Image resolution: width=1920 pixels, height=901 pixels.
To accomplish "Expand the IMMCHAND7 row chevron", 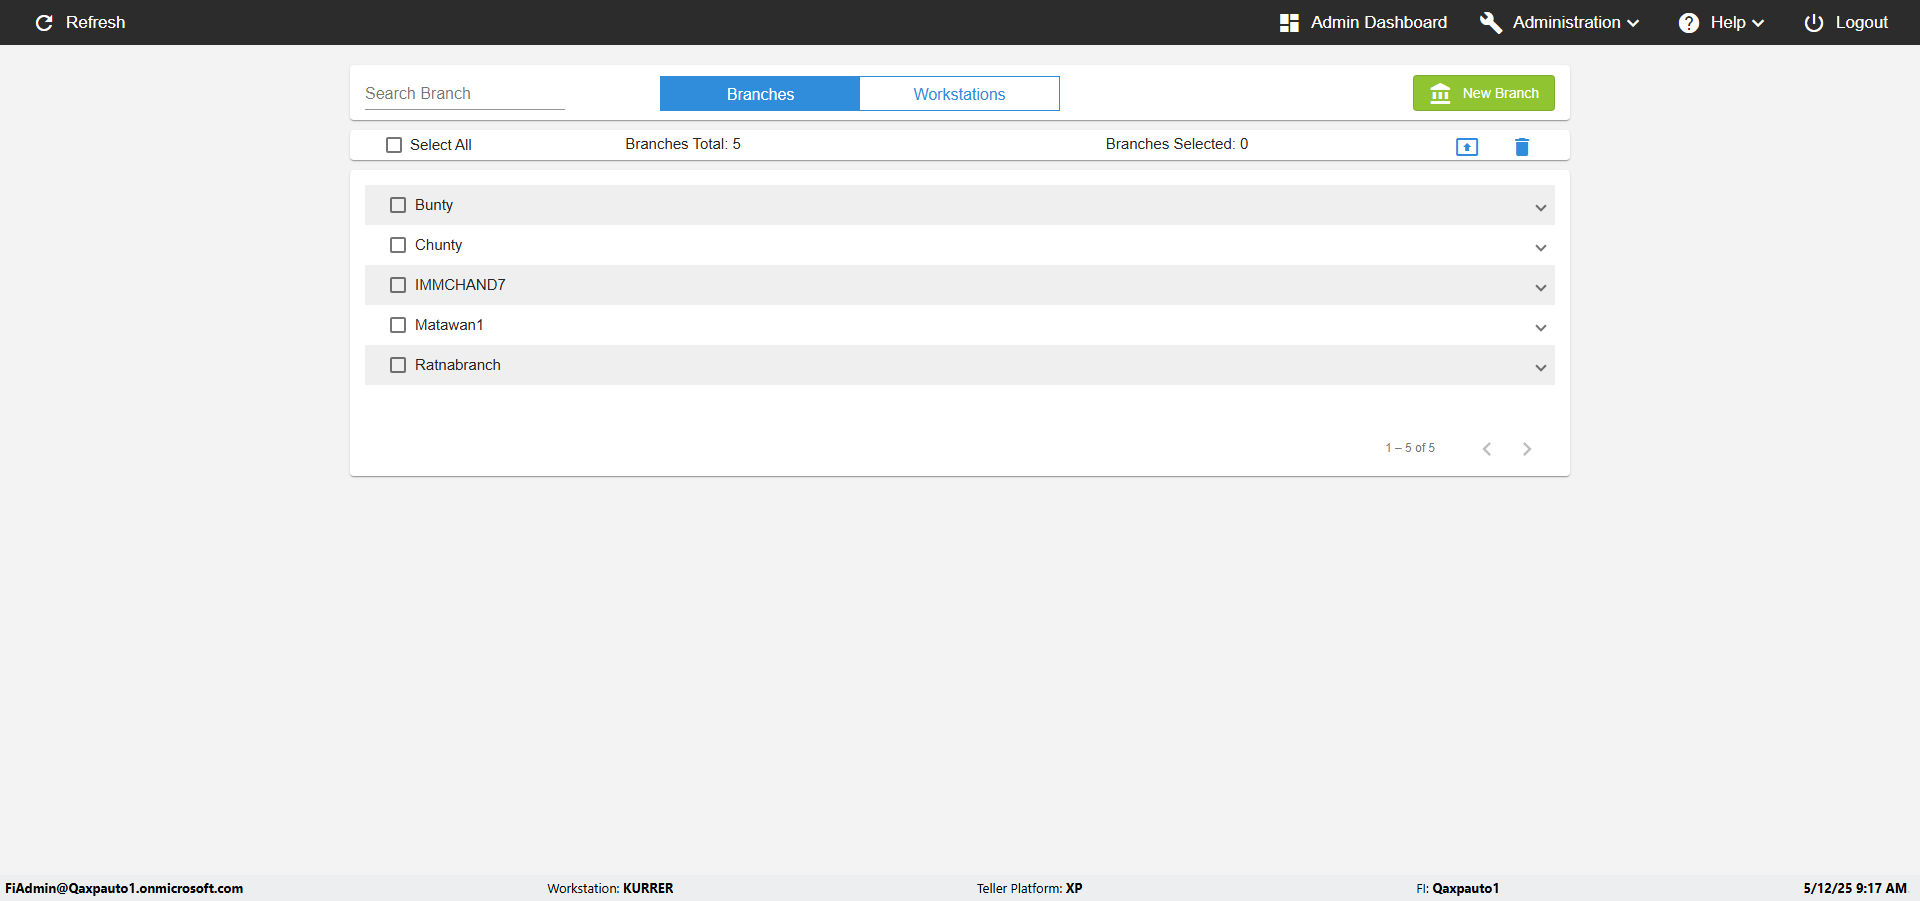I will click(1541, 288).
